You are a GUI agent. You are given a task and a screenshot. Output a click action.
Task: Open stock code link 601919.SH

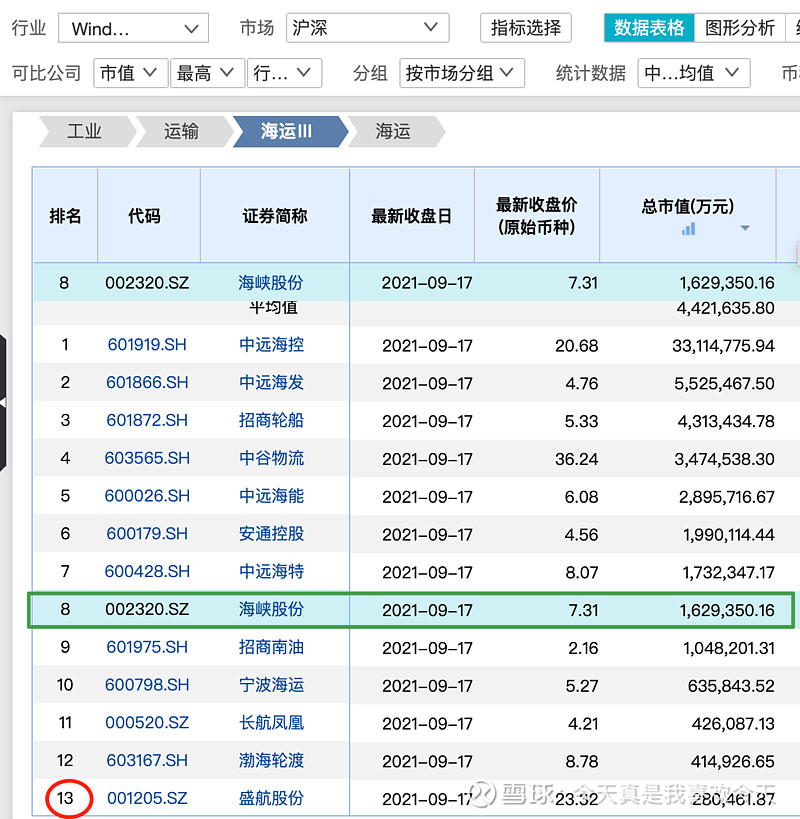[x=147, y=344]
